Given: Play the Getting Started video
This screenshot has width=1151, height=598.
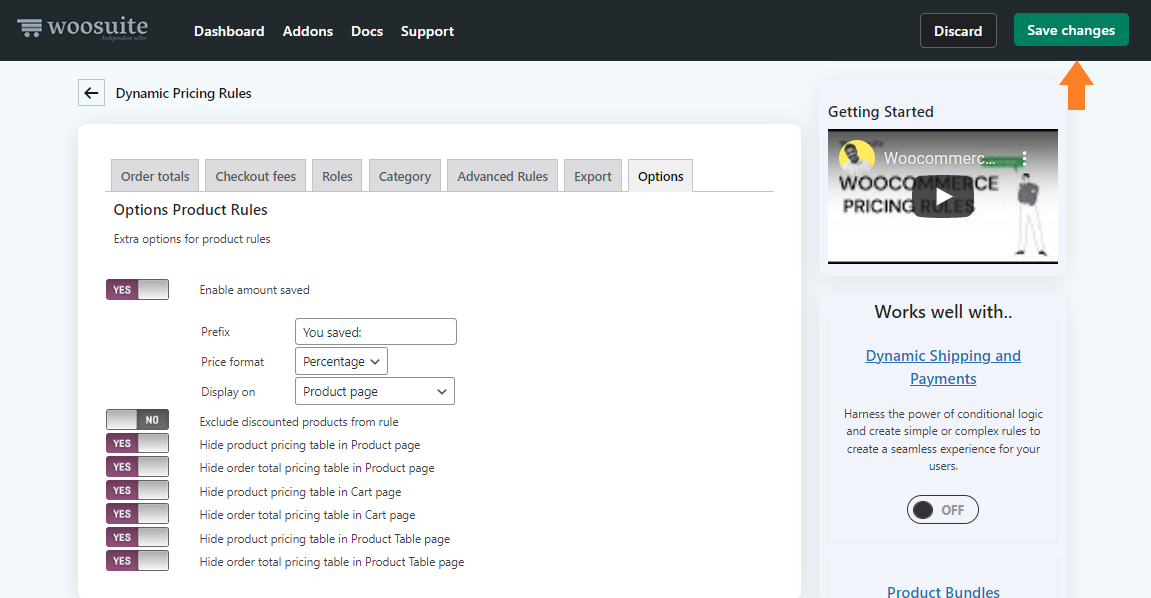Looking at the screenshot, I should click(x=943, y=197).
